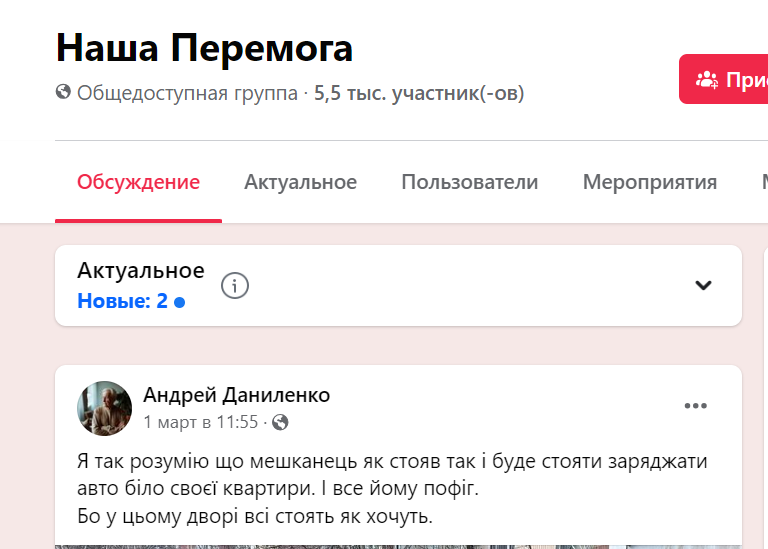The width and height of the screenshot is (768, 549).
Task: Select the Мероприятия tab
Action: 650,182
